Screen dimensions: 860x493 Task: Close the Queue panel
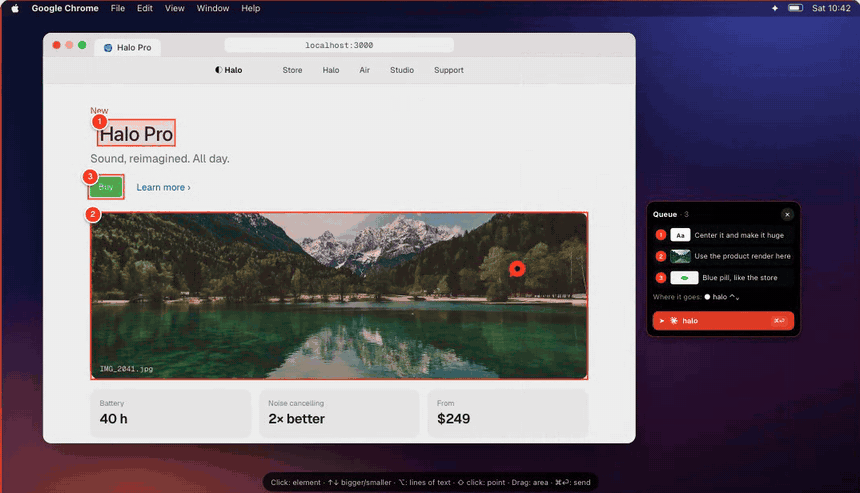[x=787, y=214]
